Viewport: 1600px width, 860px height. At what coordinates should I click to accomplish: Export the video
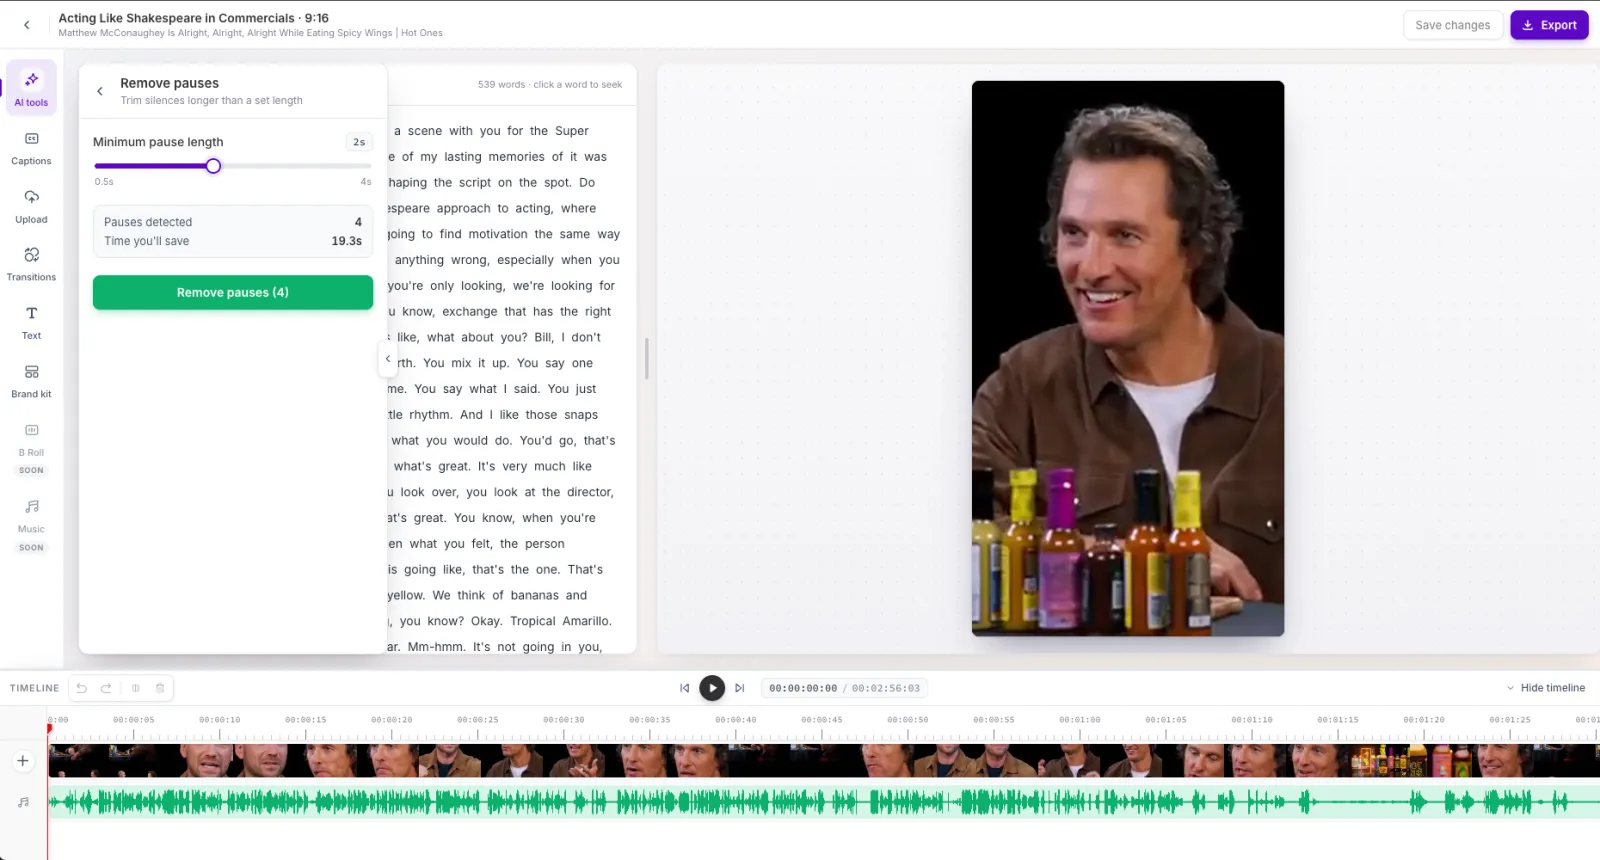point(1549,25)
